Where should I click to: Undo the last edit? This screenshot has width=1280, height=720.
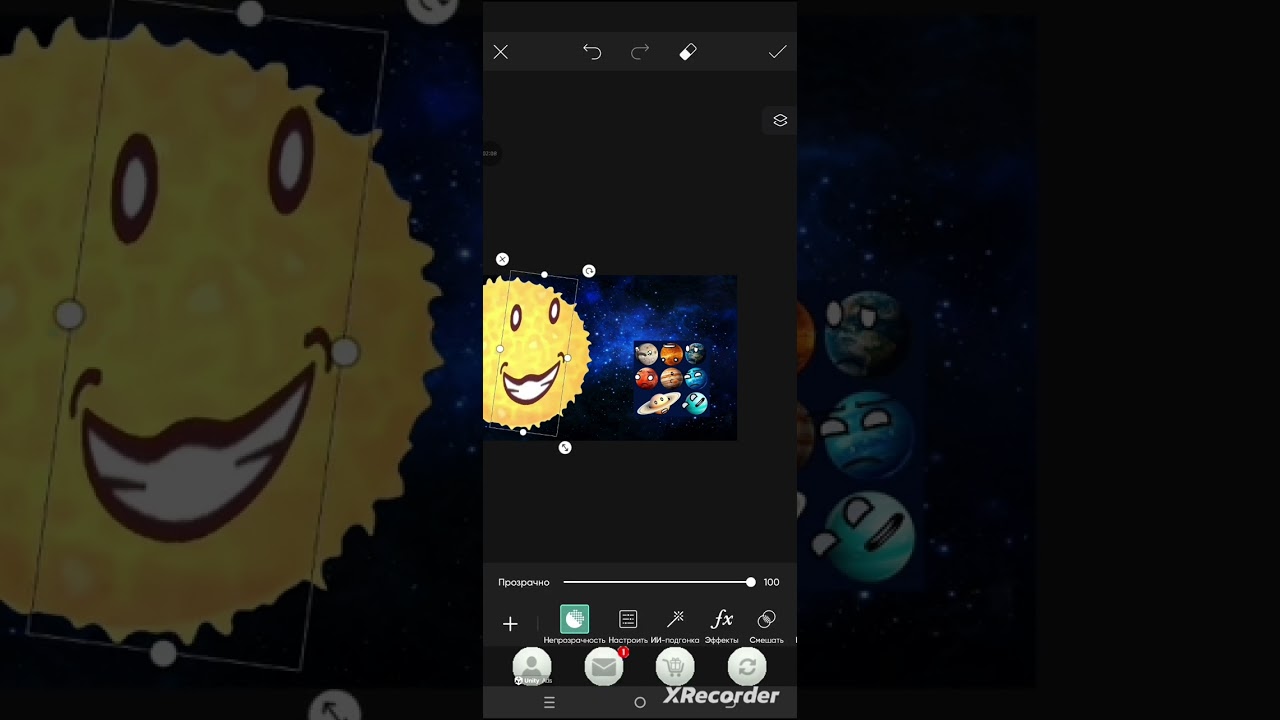(592, 52)
